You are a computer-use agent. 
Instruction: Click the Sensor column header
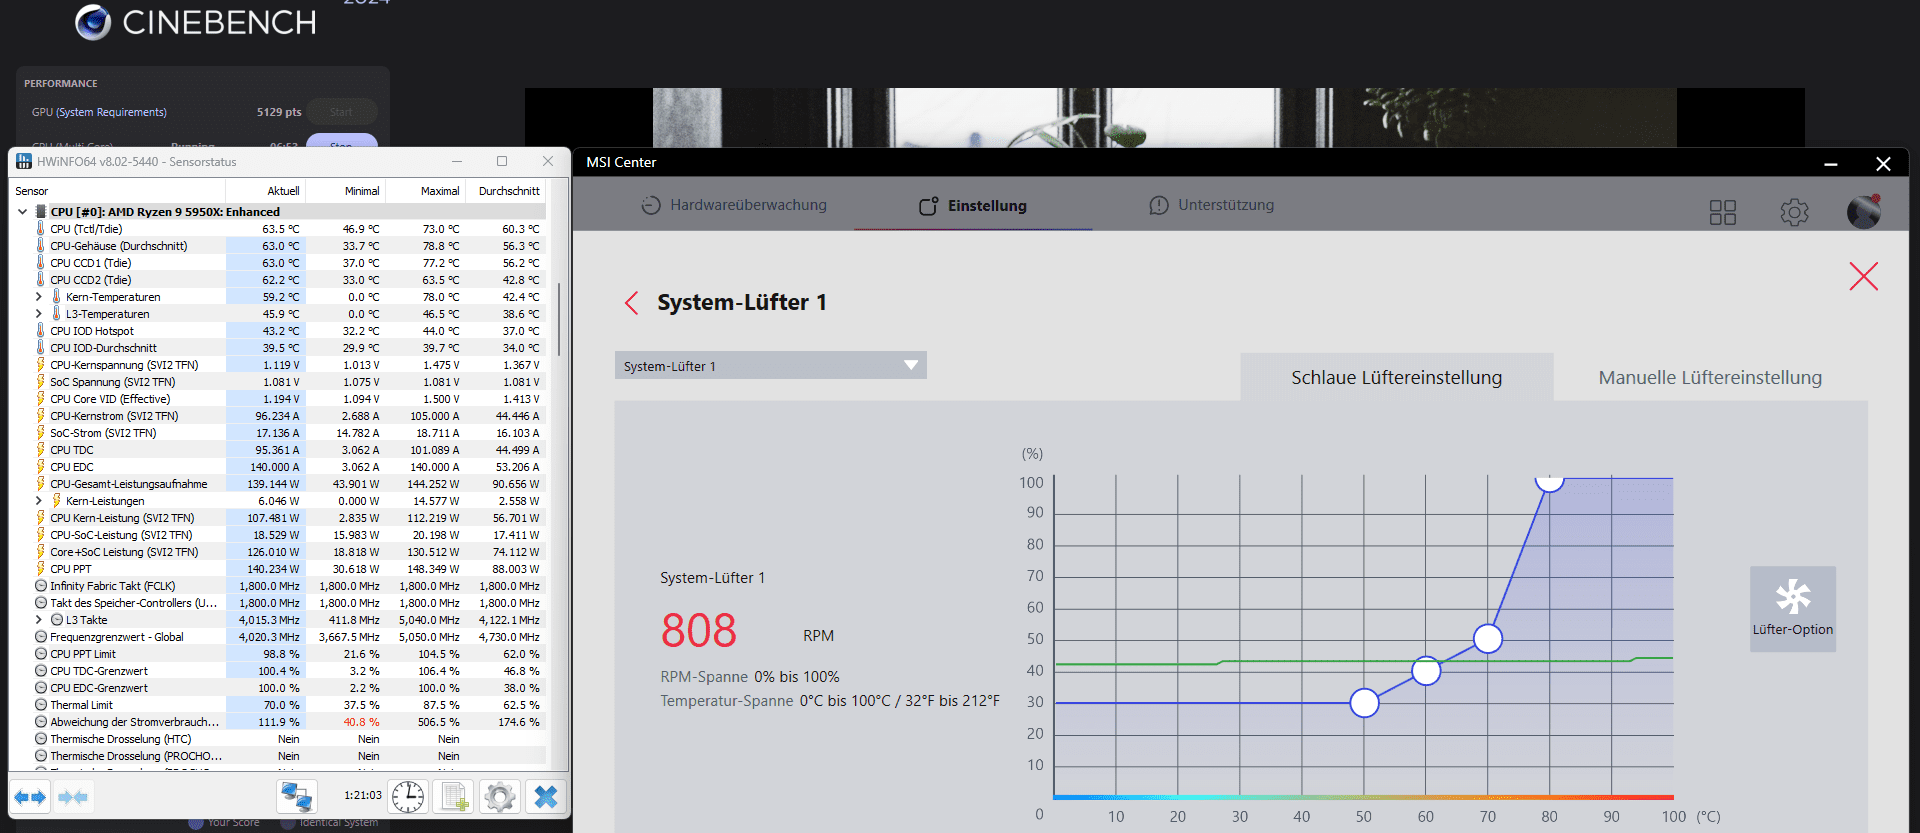click(x=117, y=191)
